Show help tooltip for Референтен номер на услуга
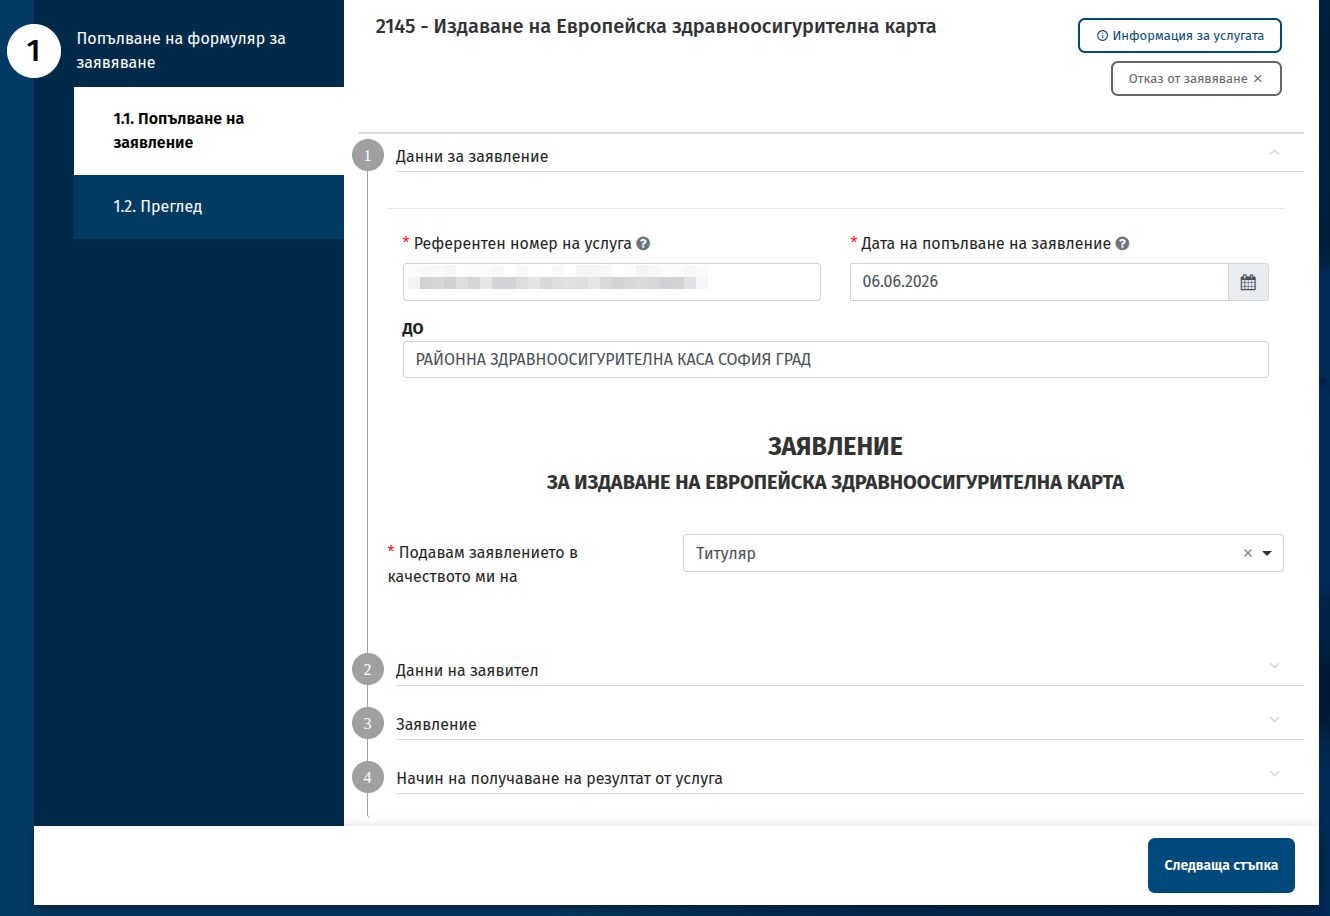This screenshot has width=1330, height=916. point(643,243)
